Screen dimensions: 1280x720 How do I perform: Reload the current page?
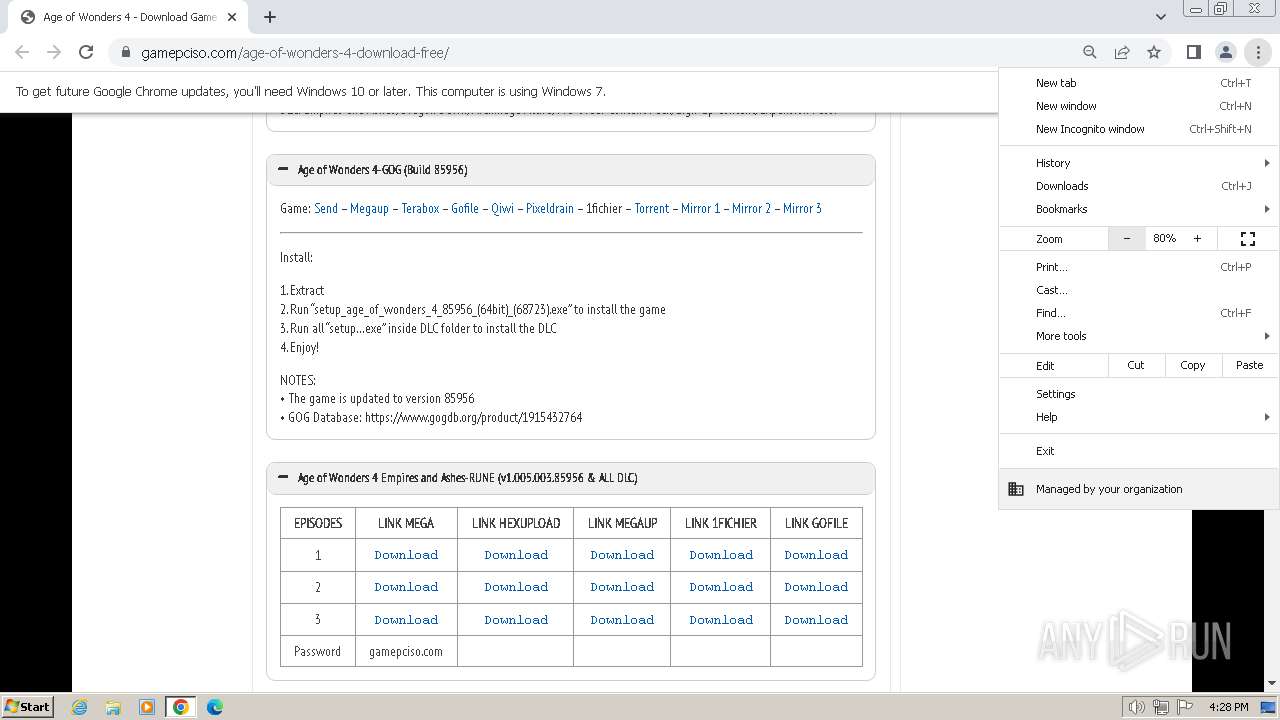click(86, 52)
